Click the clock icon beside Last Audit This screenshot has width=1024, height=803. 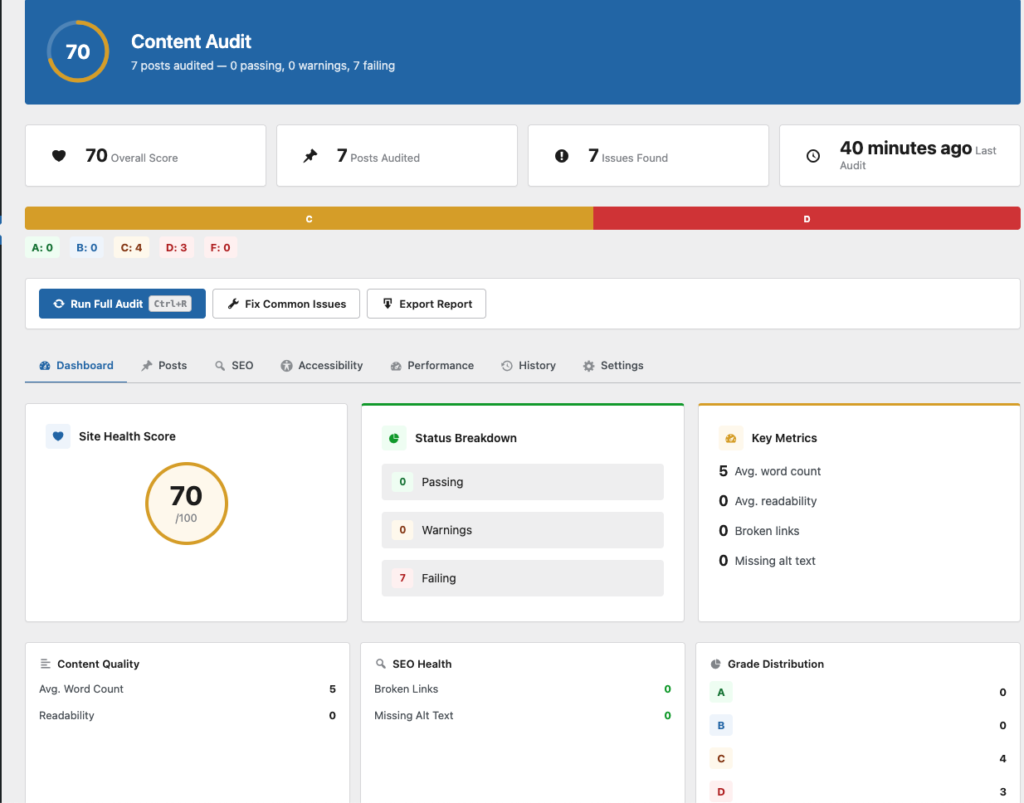click(813, 156)
